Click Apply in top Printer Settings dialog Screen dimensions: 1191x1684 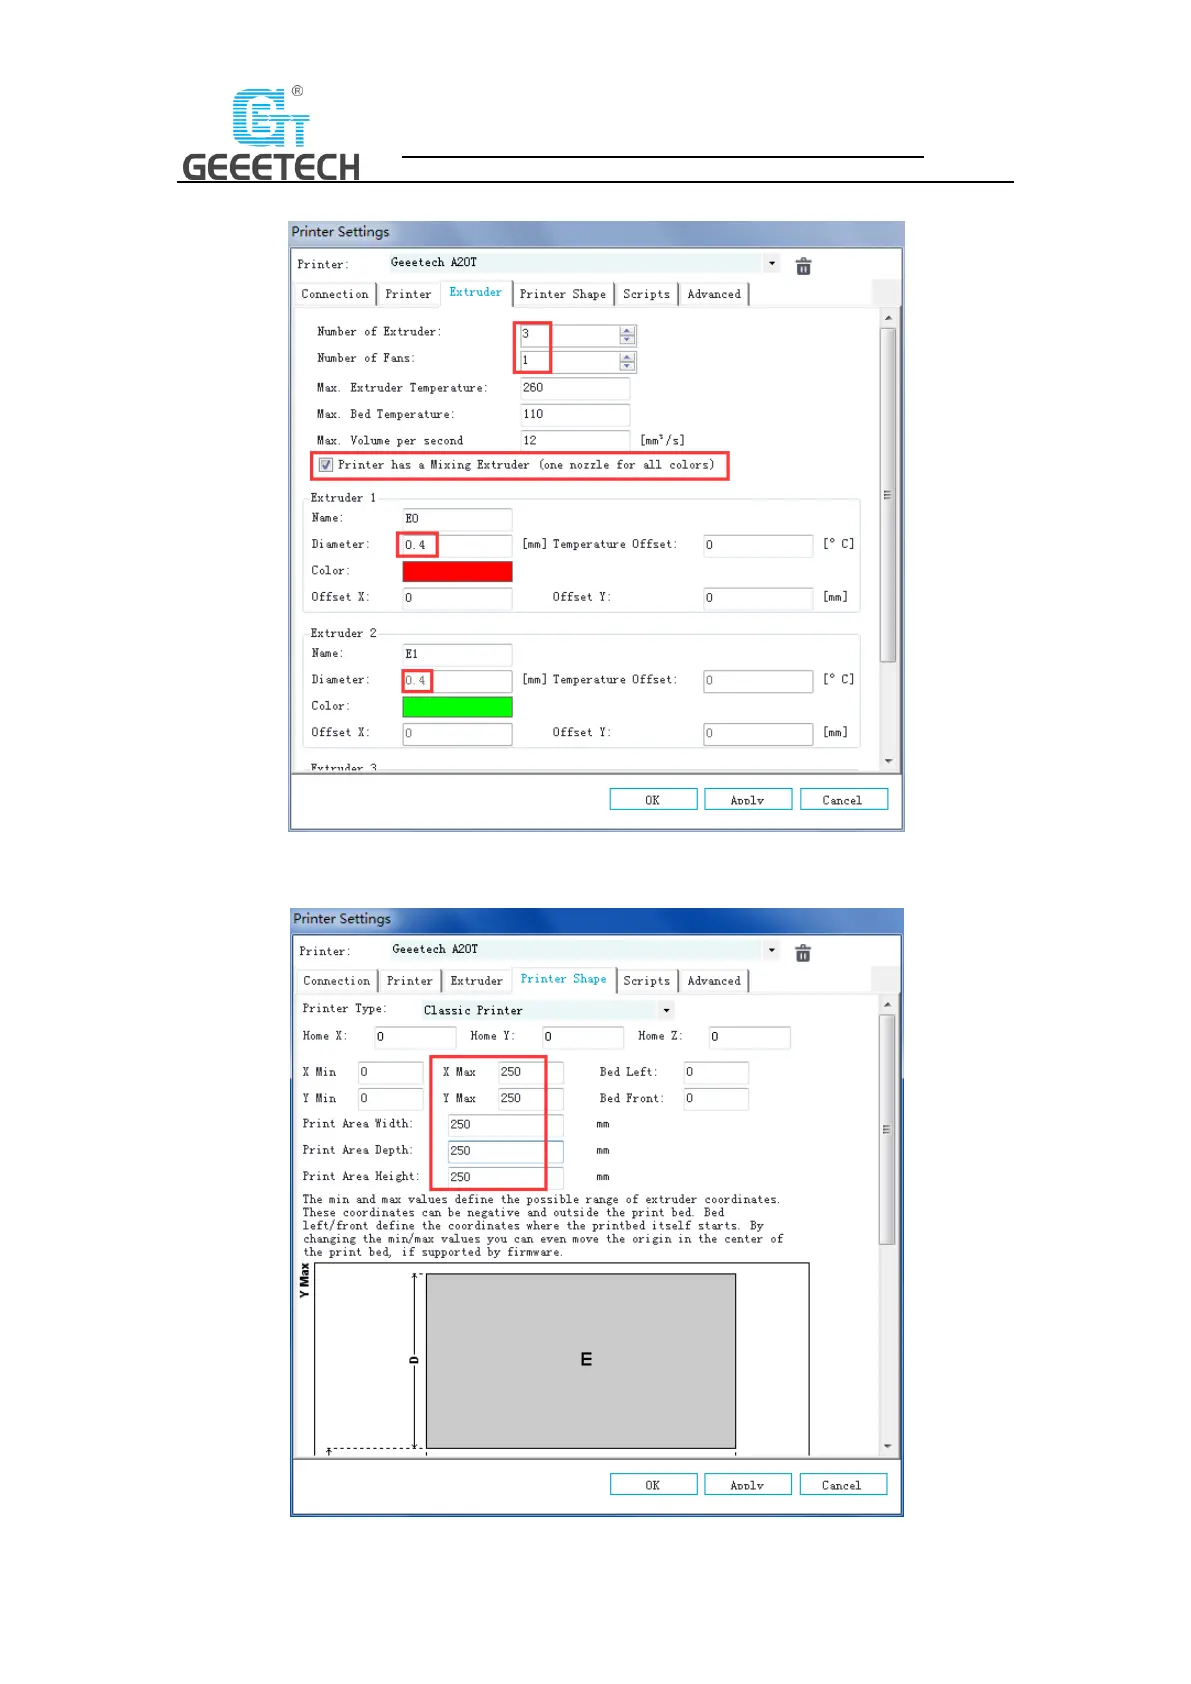tap(748, 800)
